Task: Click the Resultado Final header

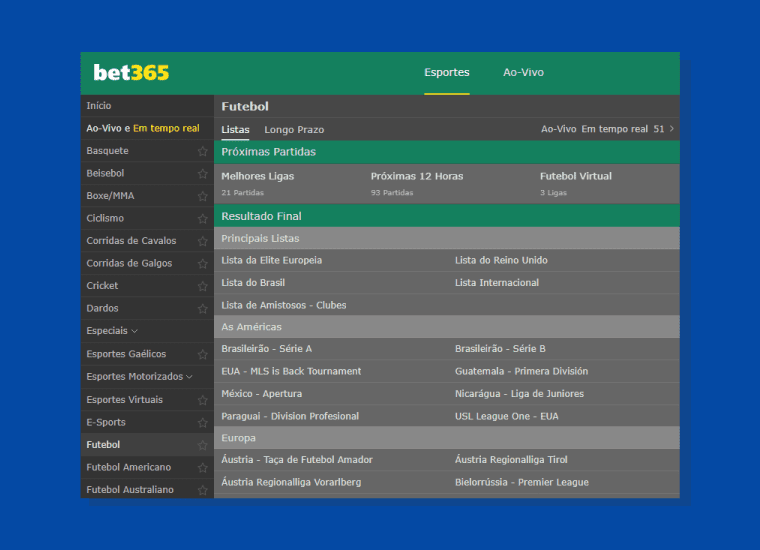Action: pos(447,216)
